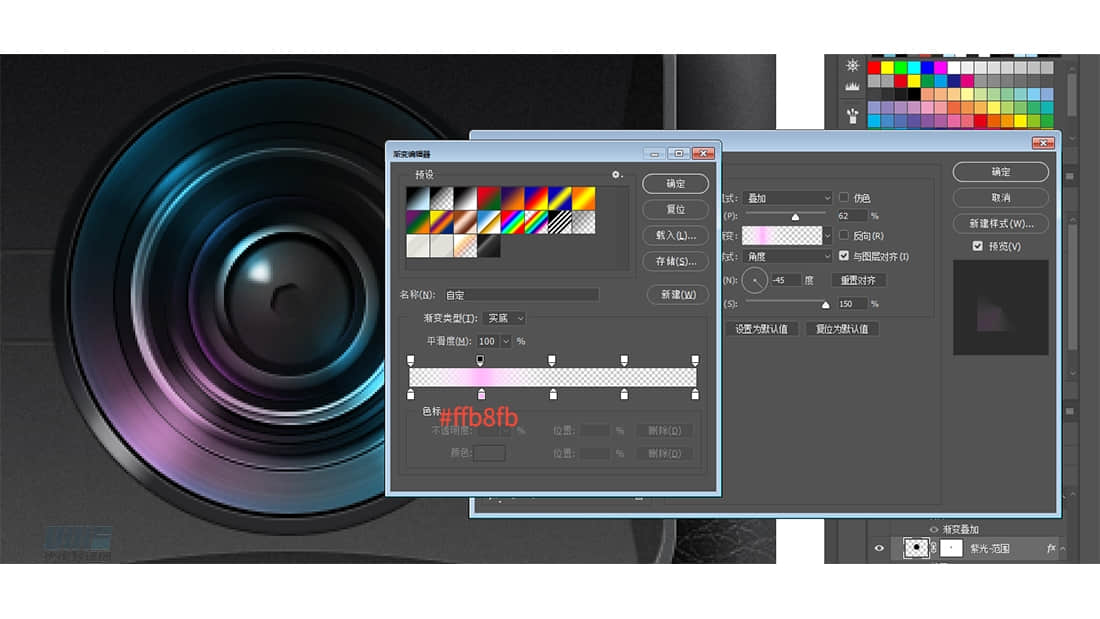Click 取消 in the Layer Style dialog
The image size is (1100, 619).
1001,197
